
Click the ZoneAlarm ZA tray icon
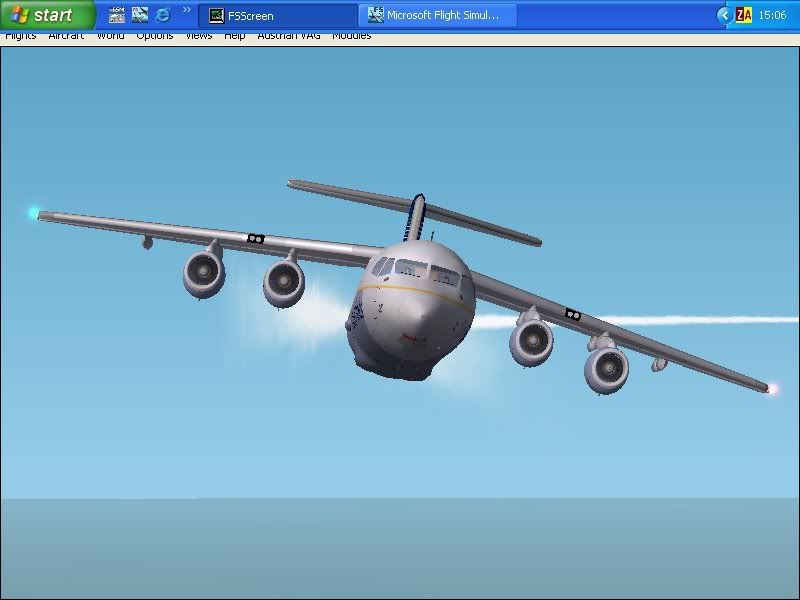click(743, 15)
